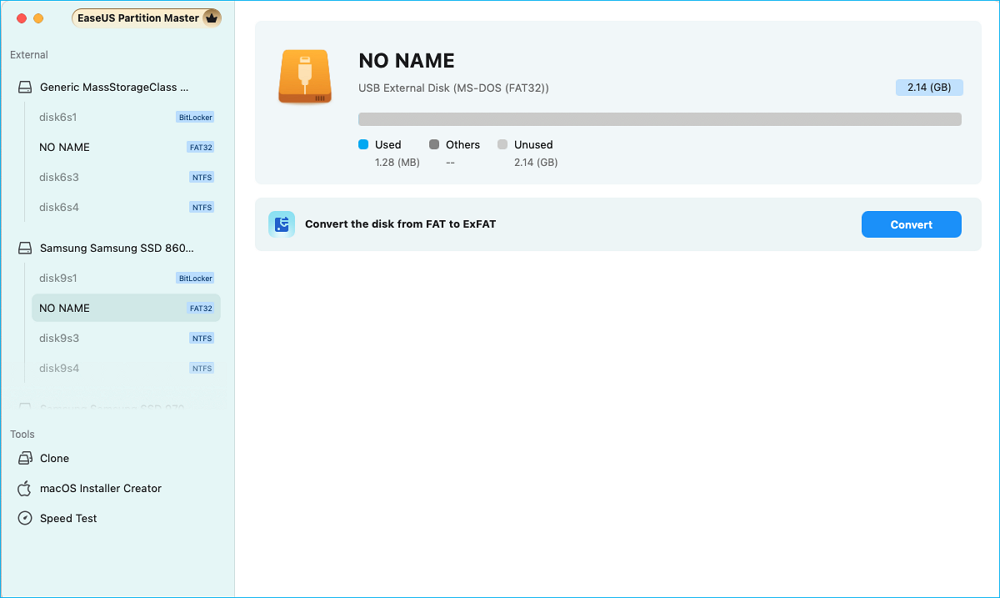The width and height of the screenshot is (1000, 598).
Task: Click the Clone tool icon
Action: [25, 458]
